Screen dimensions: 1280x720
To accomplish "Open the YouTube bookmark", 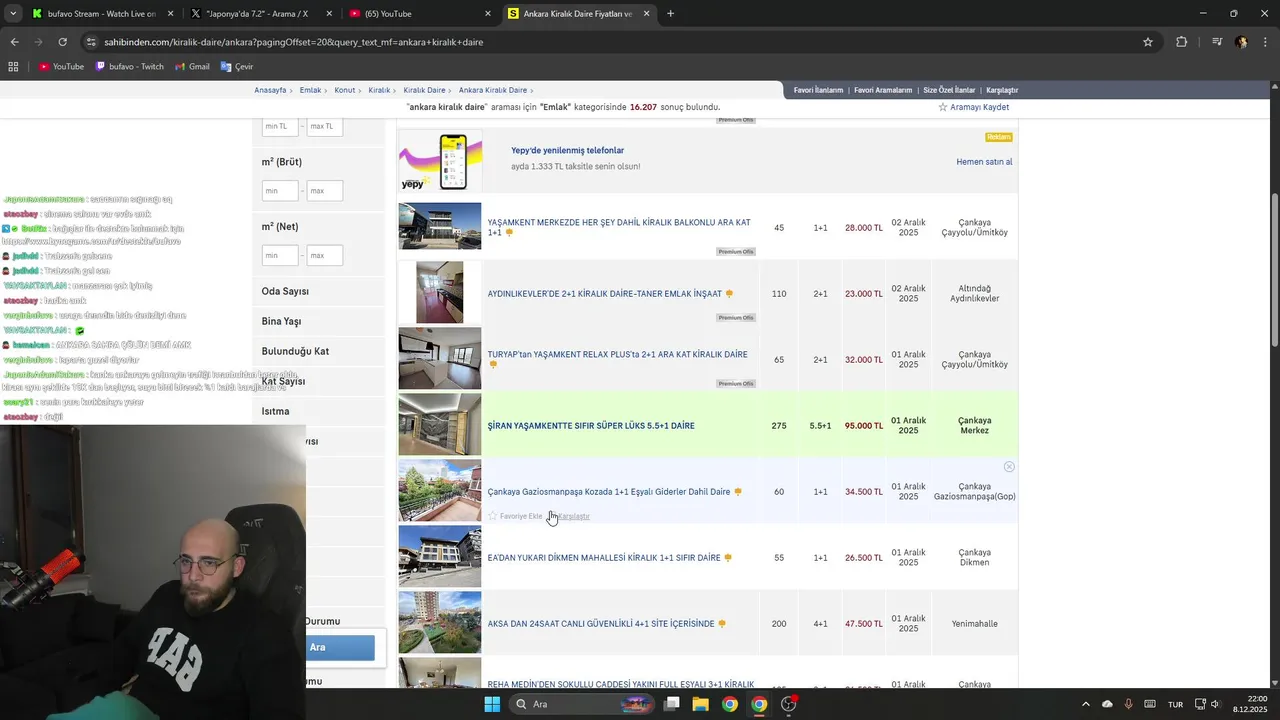I will (x=61, y=66).
